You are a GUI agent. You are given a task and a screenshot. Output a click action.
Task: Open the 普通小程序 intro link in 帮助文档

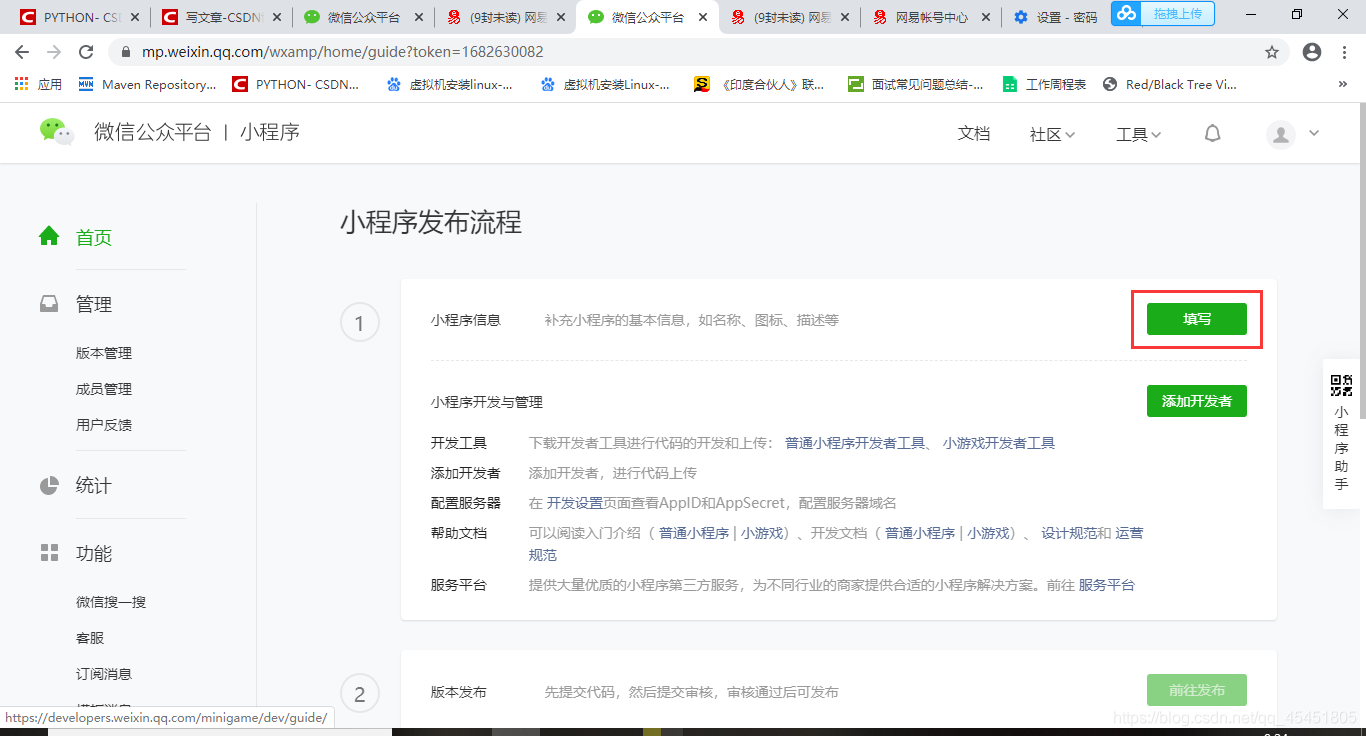(693, 533)
